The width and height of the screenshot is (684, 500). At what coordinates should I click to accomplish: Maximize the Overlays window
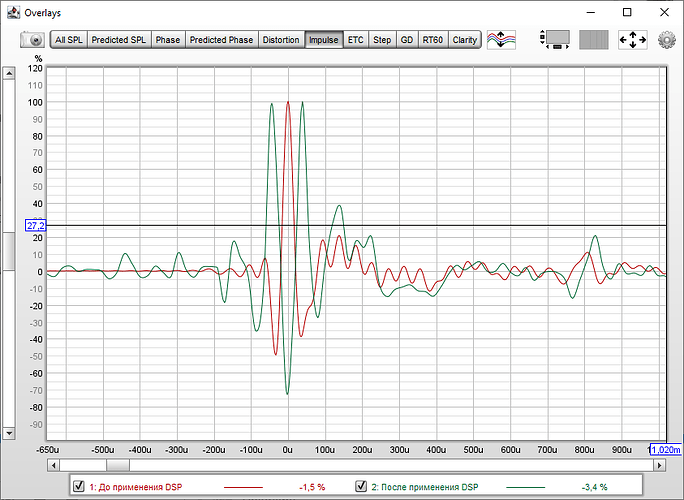(x=627, y=12)
